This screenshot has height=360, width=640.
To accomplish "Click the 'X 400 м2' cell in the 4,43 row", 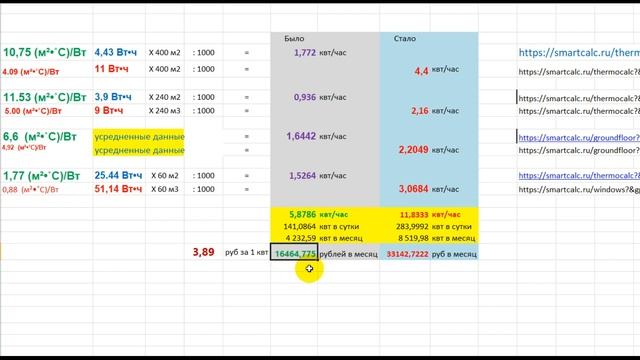I will tap(164, 53).
